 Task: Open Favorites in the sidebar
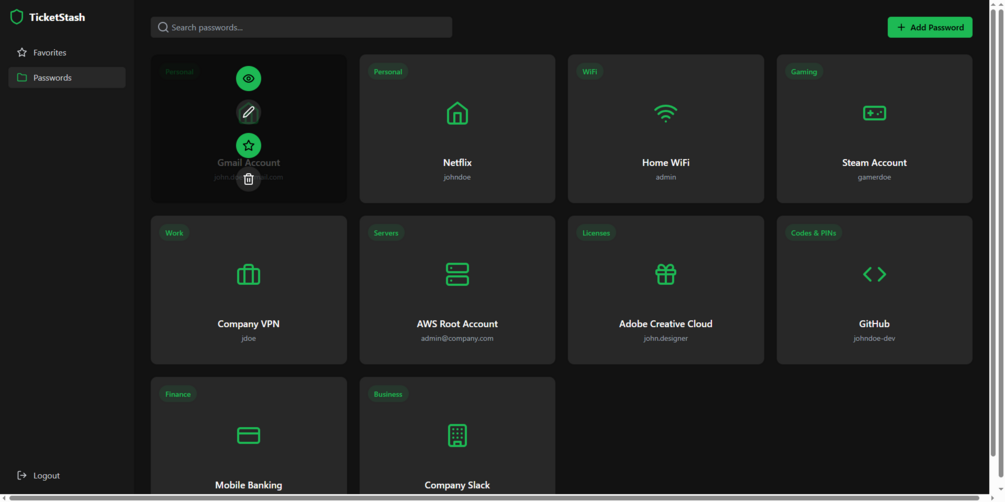tap(67, 53)
